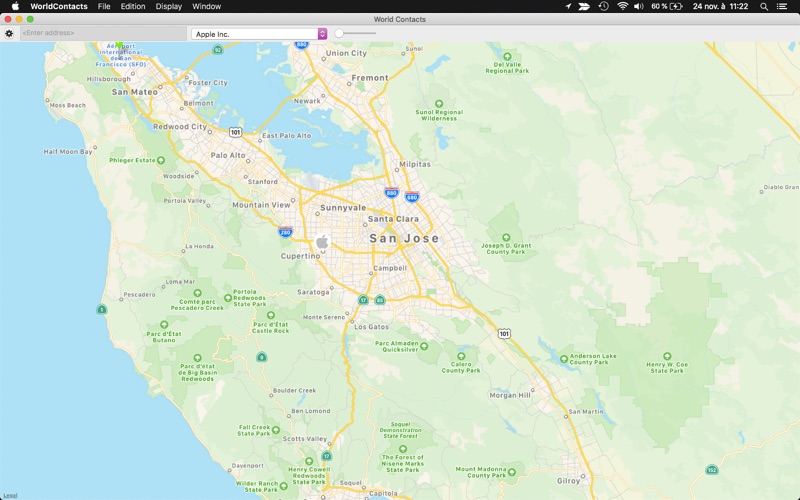Click the Henry W. Coe State Park marker
Image resolution: width=800 pixels, height=500 pixels.
[667, 357]
